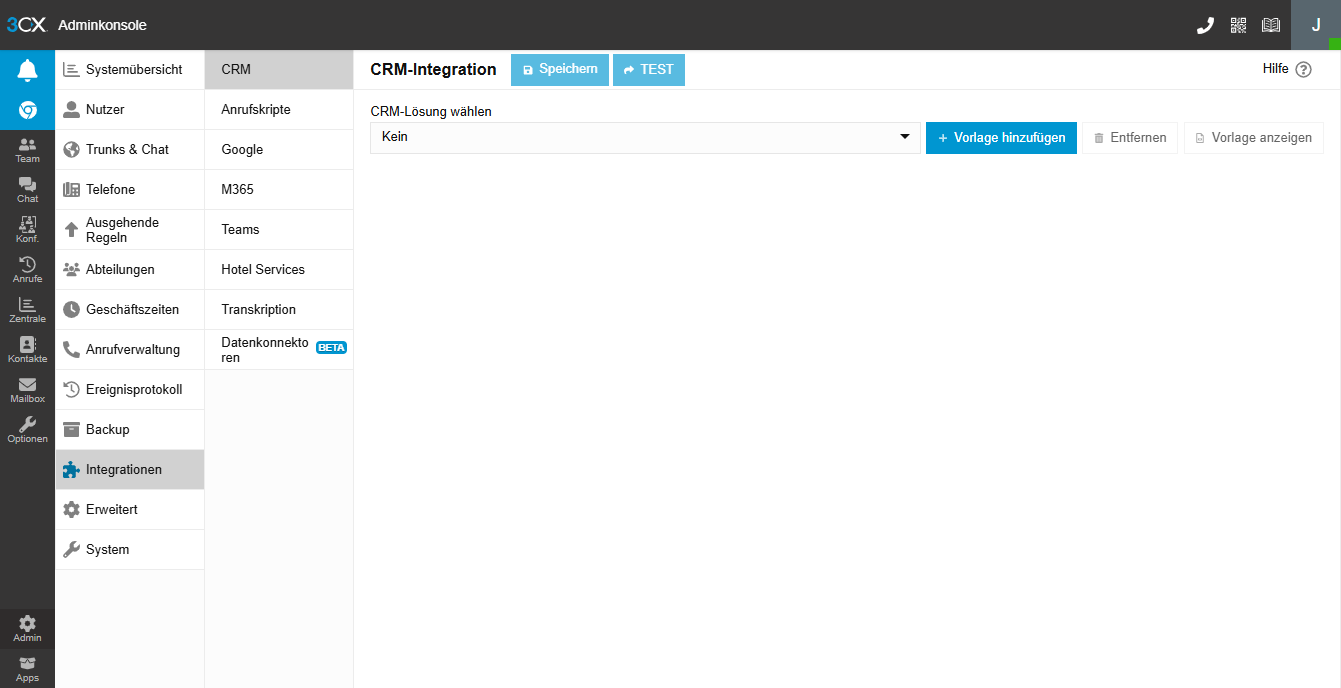
Task: Click the Speichern button
Action: 559,70
